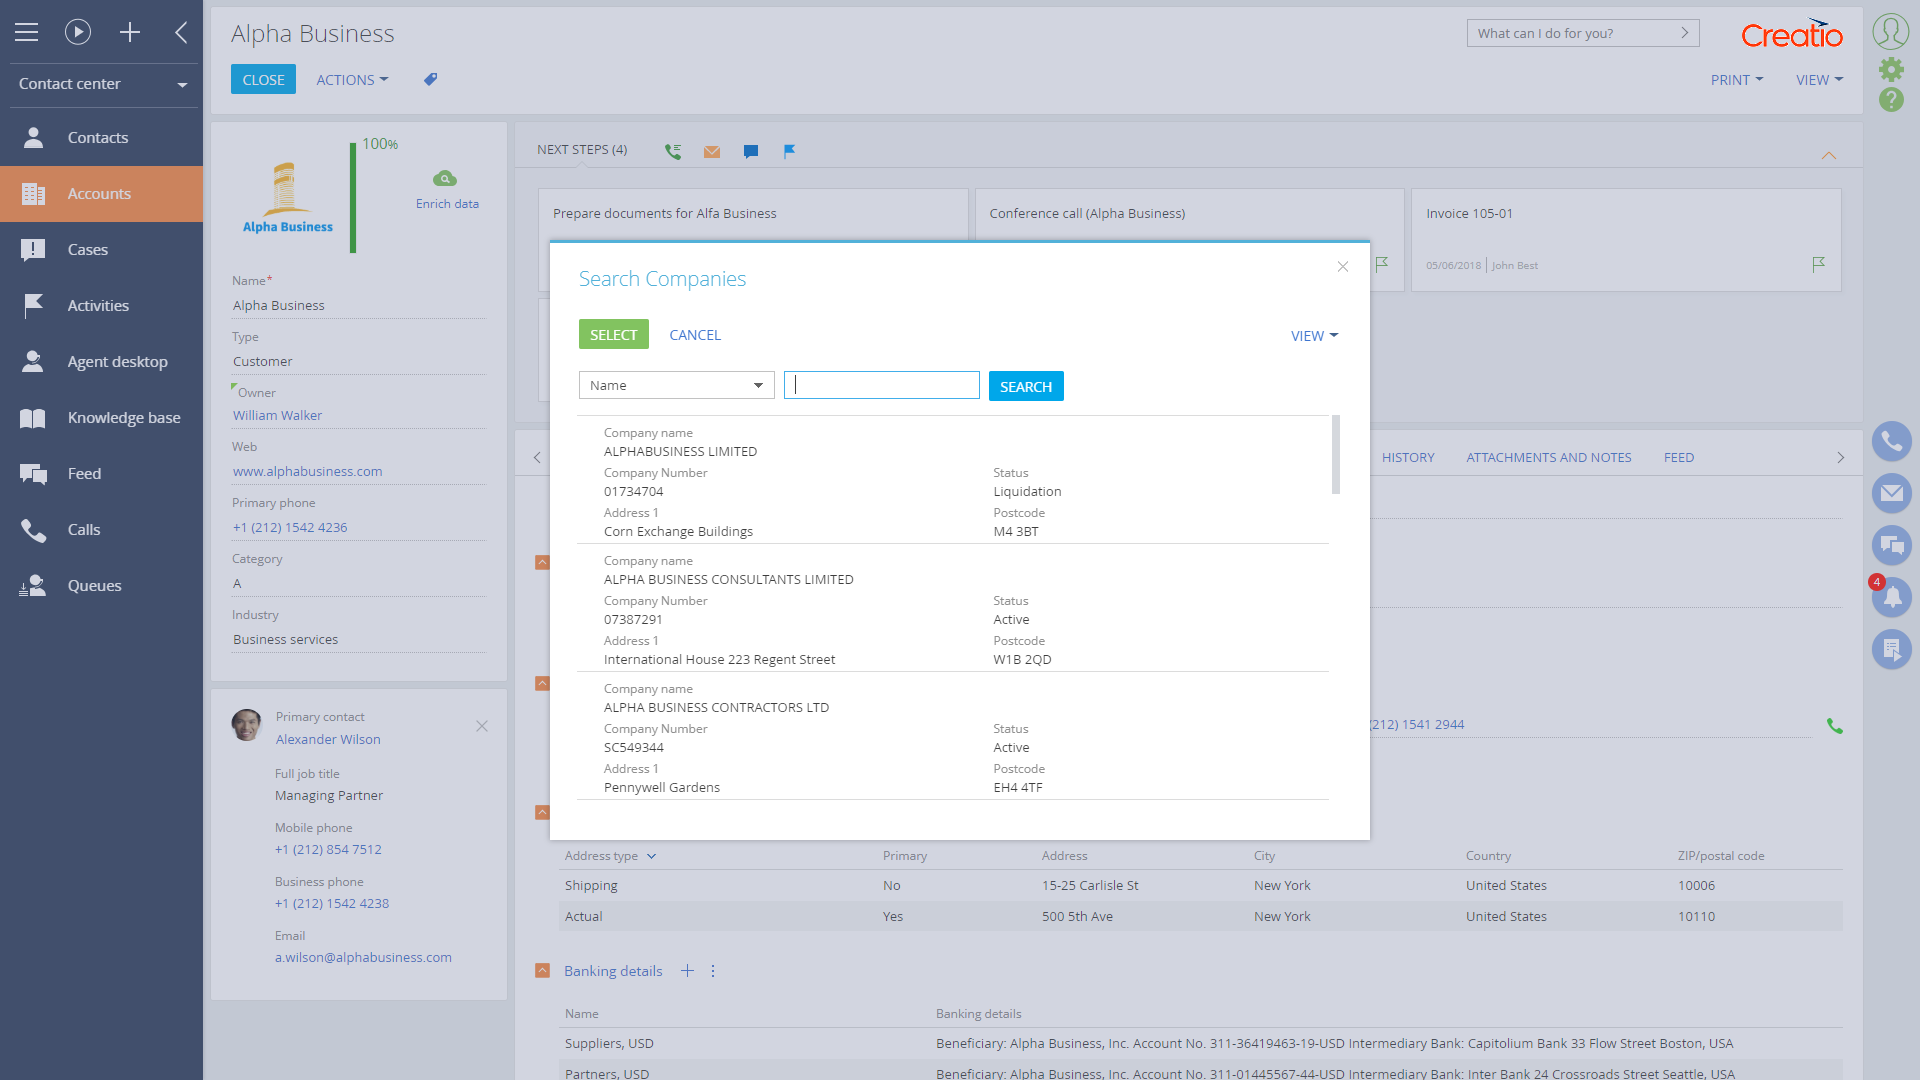Click the 'What can I do for you' box
Screen dimensions: 1920x1080
(1583, 33)
